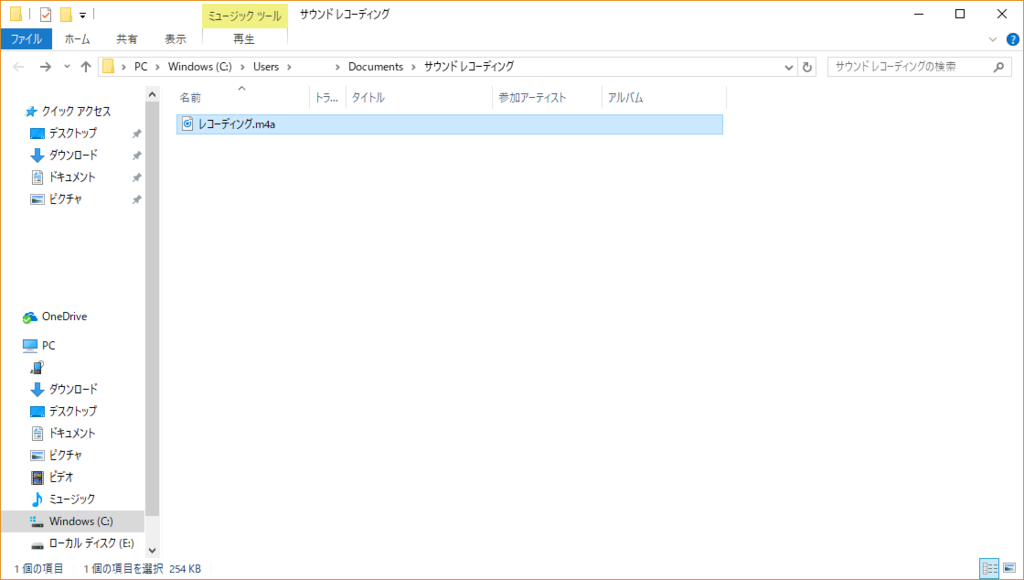This screenshot has width=1024, height=580.
Task: Expand the chevron after PC in breadcrumb
Action: tap(157, 67)
